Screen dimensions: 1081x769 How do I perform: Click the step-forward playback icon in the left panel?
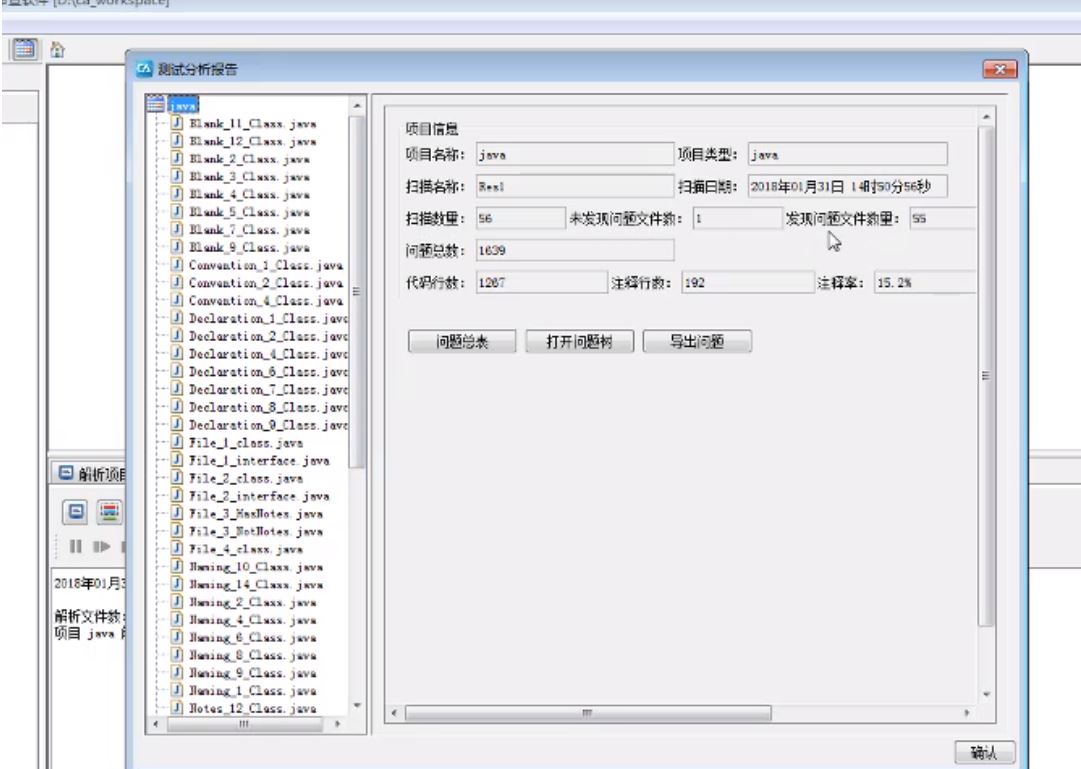[x=102, y=545]
